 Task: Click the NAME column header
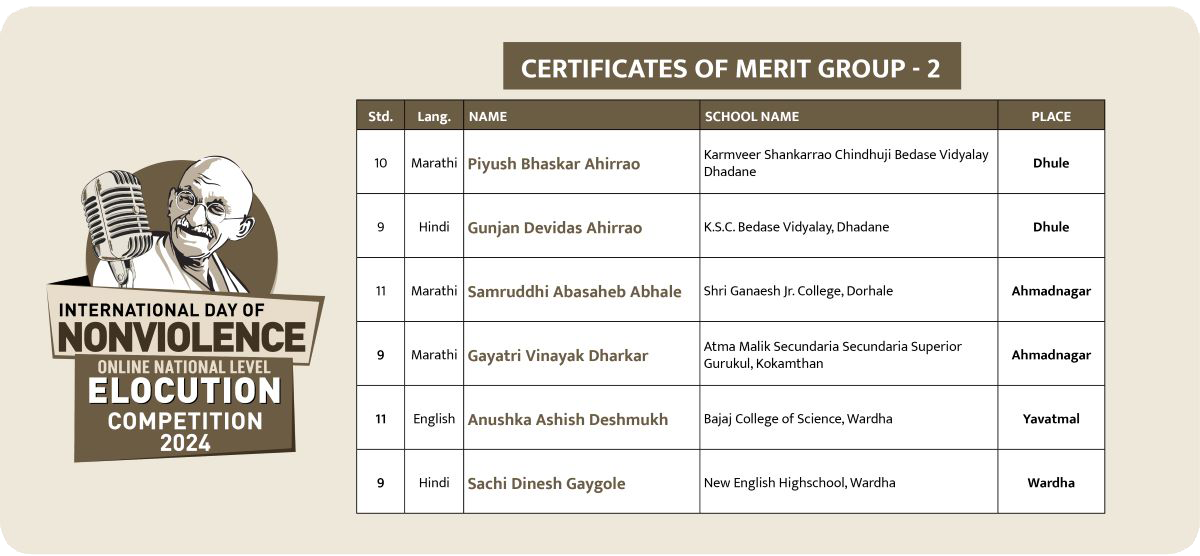point(581,116)
